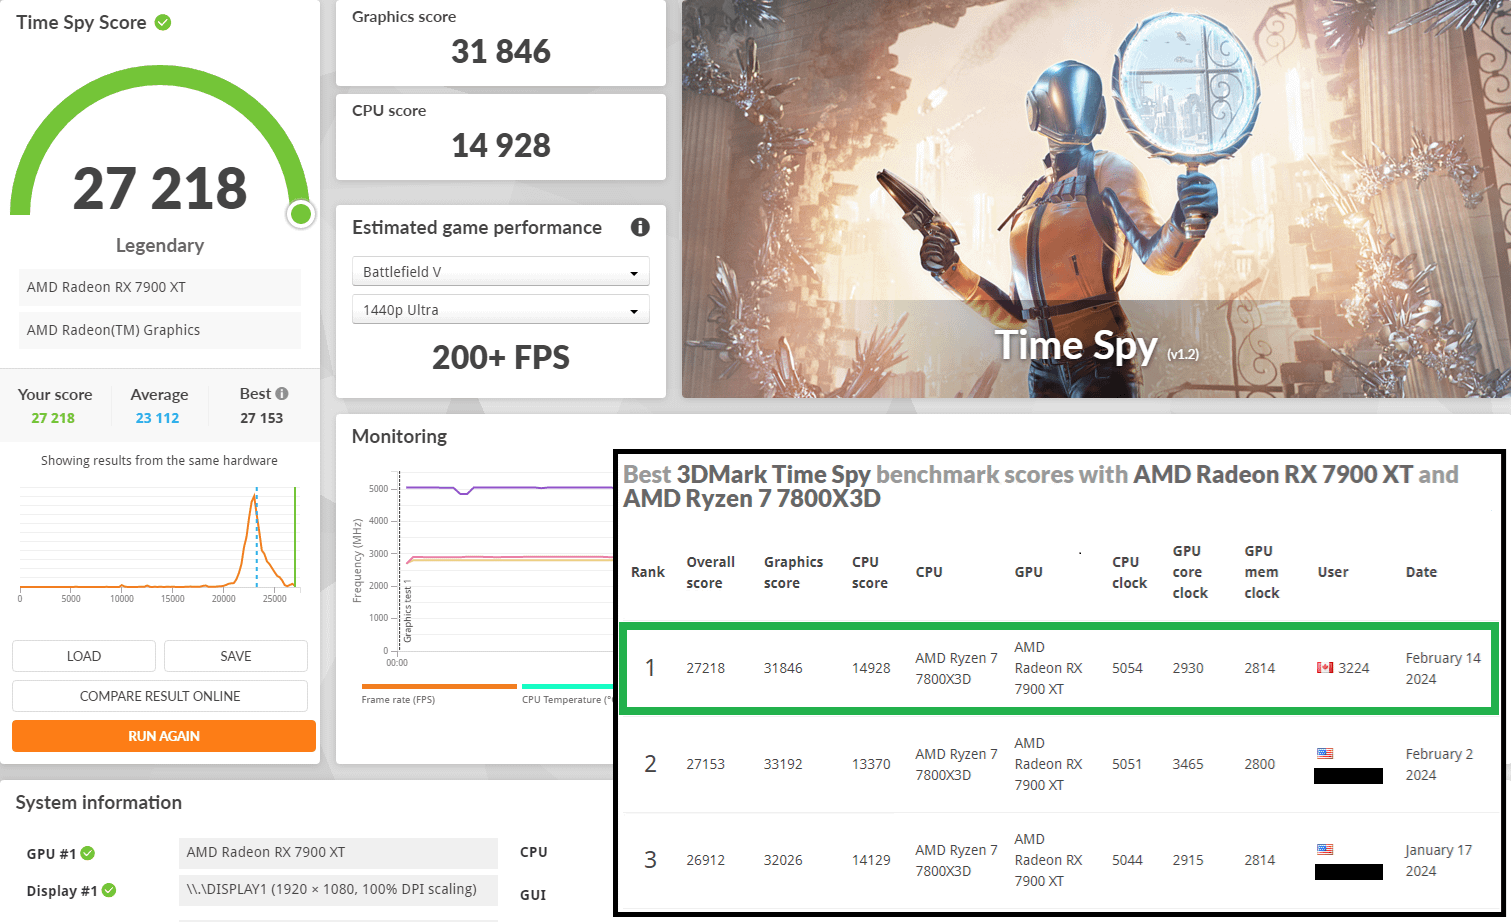Image resolution: width=1511 pixels, height=922 pixels.
Task: Click the info icon next to Estimated game performance
Action: (640, 227)
